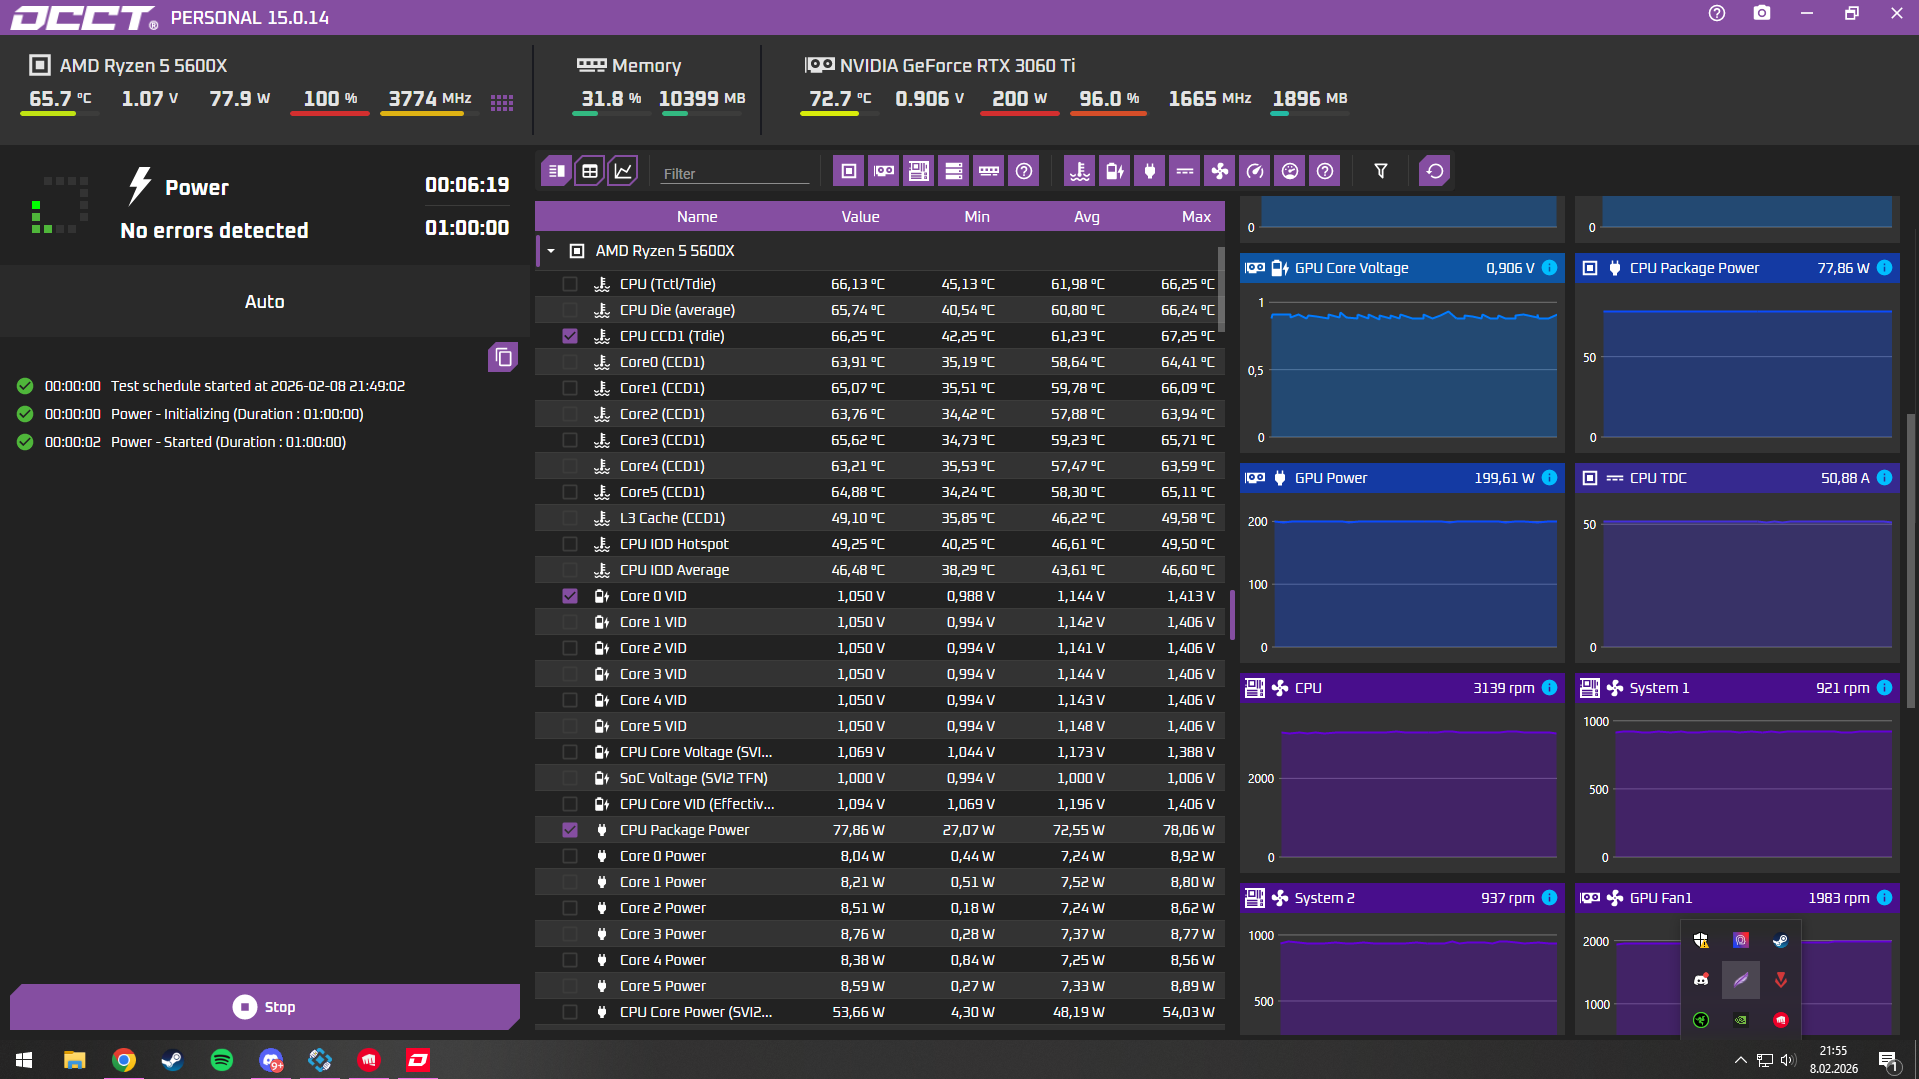Toggle the CPU hardware filter icon
This screenshot has height=1079, width=1919.
pos(849,171)
